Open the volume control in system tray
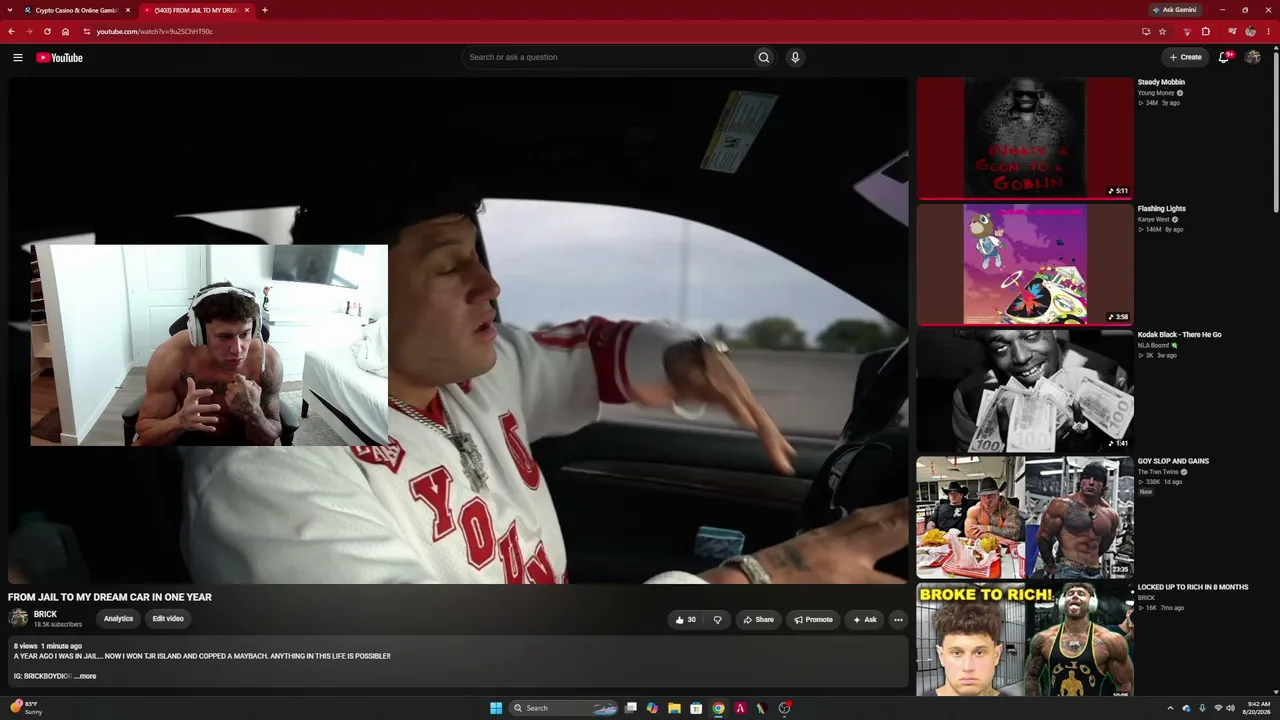 point(1230,708)
